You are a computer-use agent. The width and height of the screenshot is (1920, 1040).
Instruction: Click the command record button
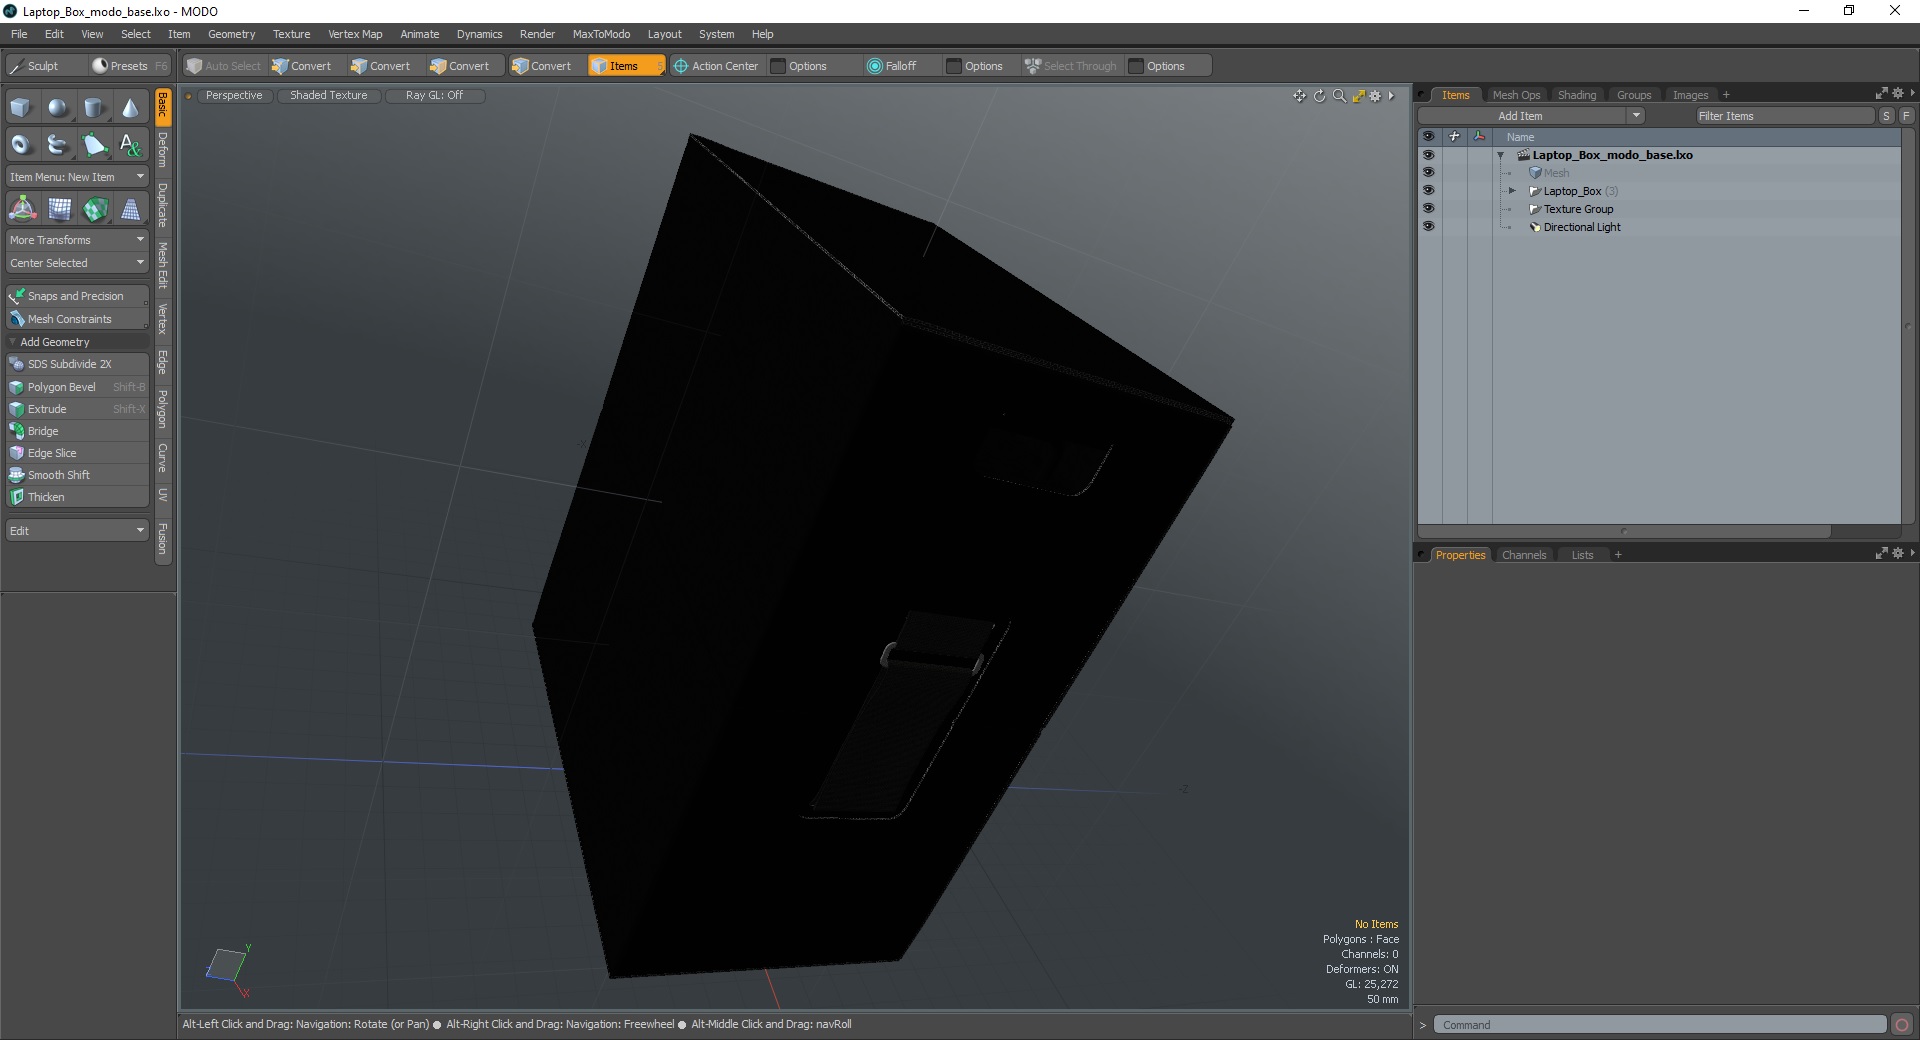1902,1025
